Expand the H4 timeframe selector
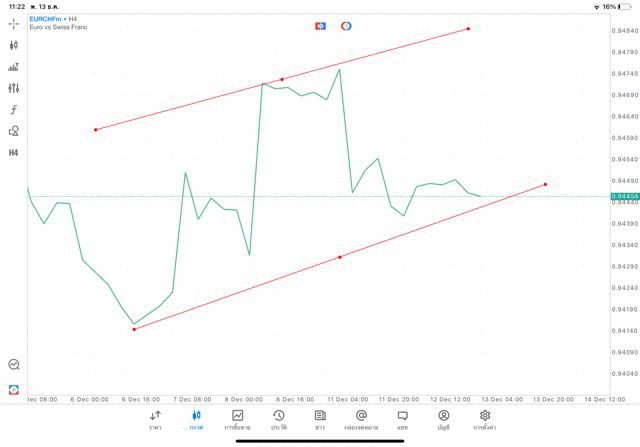The height and width of the screenshot is (447, 640). point(14,153)
